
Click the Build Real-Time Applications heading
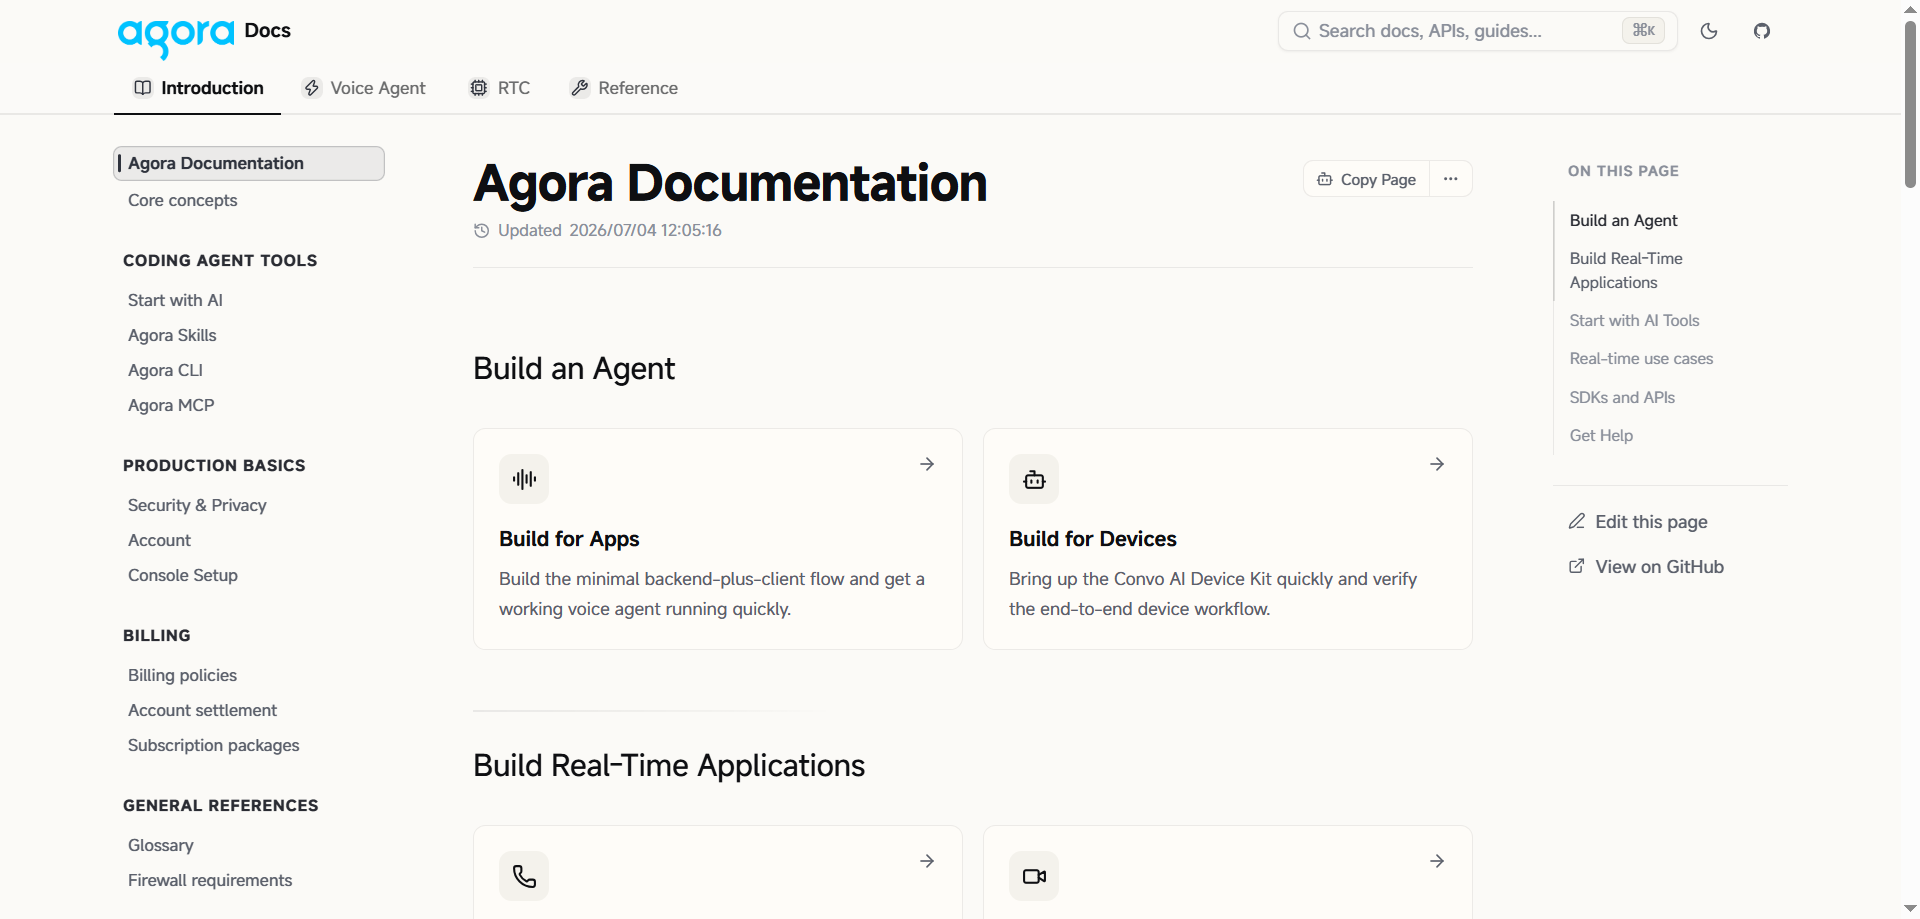pos(669,766)
